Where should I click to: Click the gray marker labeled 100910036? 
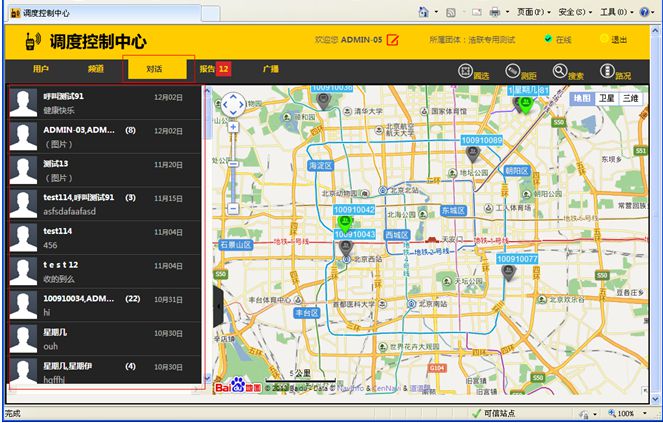click(x=323, y=101)
